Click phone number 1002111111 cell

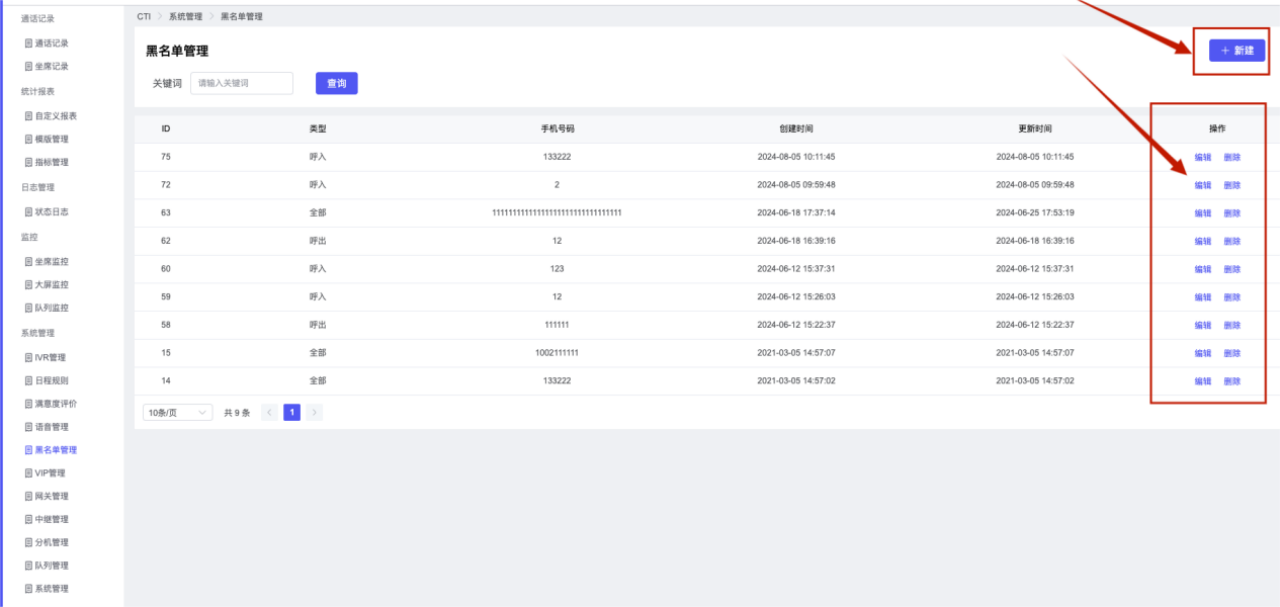(557, 353)
